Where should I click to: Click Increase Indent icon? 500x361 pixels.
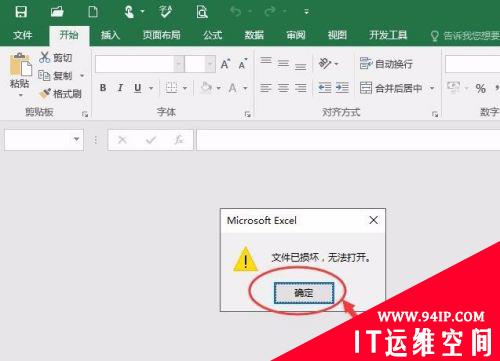tap(342, 88)
